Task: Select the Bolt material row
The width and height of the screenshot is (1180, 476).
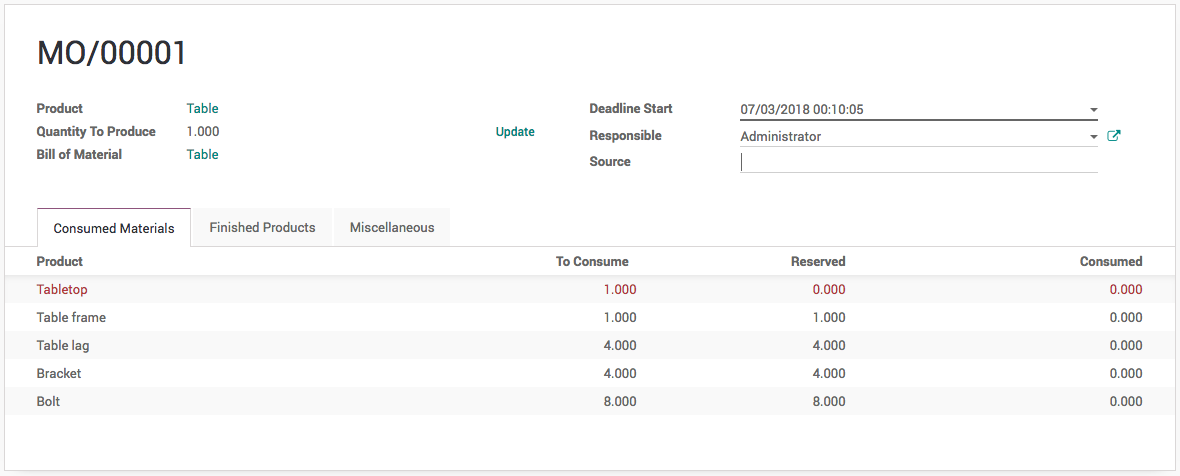Action: pyautogui.click(x=49, y=401)
